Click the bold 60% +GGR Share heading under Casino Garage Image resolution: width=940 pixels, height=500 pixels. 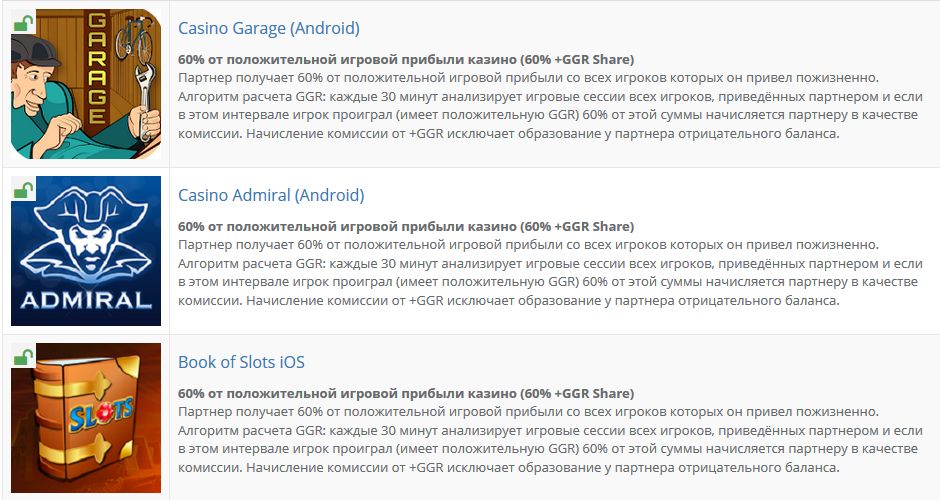405,59
